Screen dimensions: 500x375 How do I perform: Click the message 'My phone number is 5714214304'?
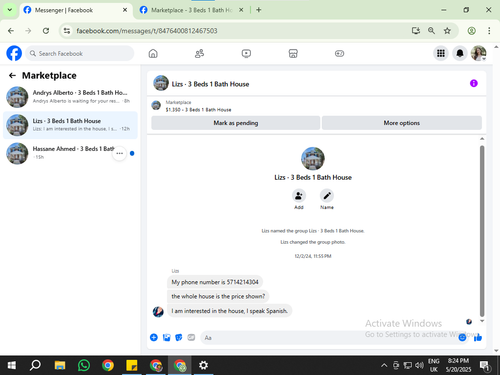(215, 282)
